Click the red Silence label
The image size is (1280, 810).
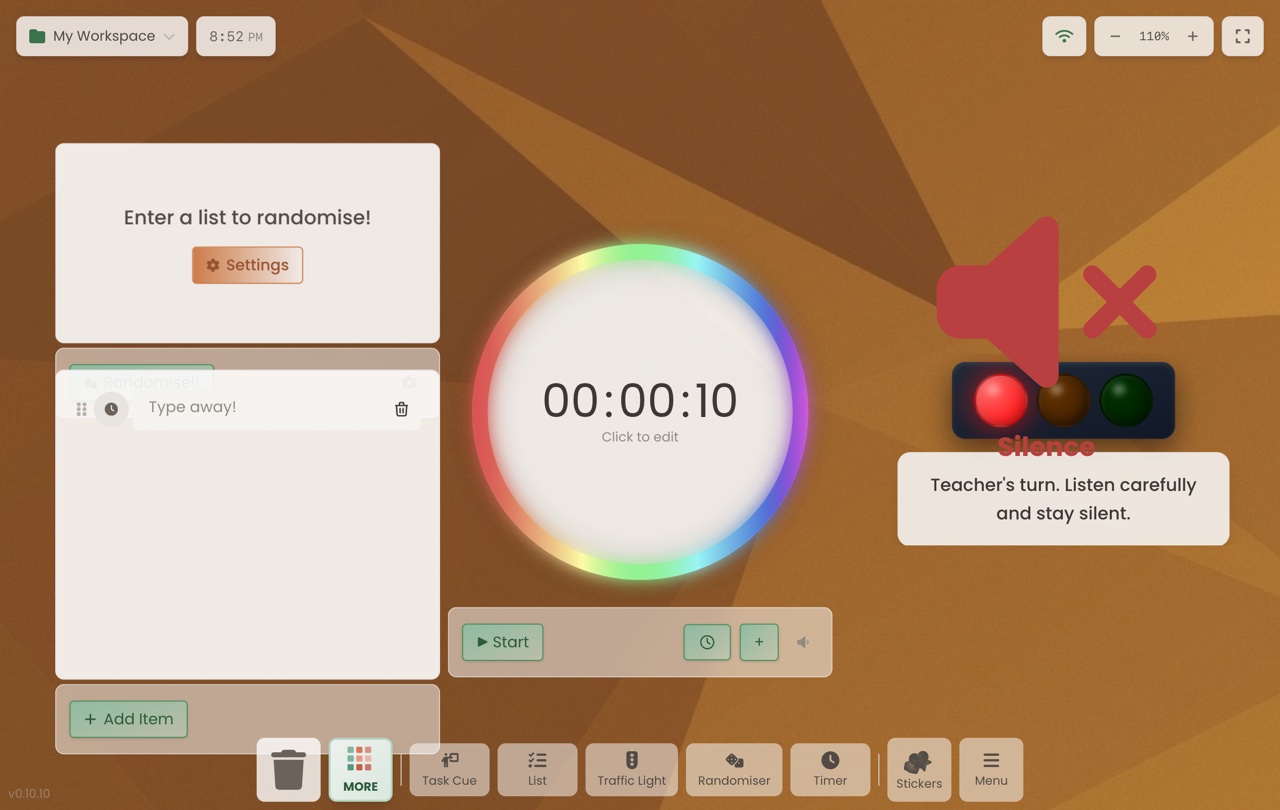tap(1046, 447)
